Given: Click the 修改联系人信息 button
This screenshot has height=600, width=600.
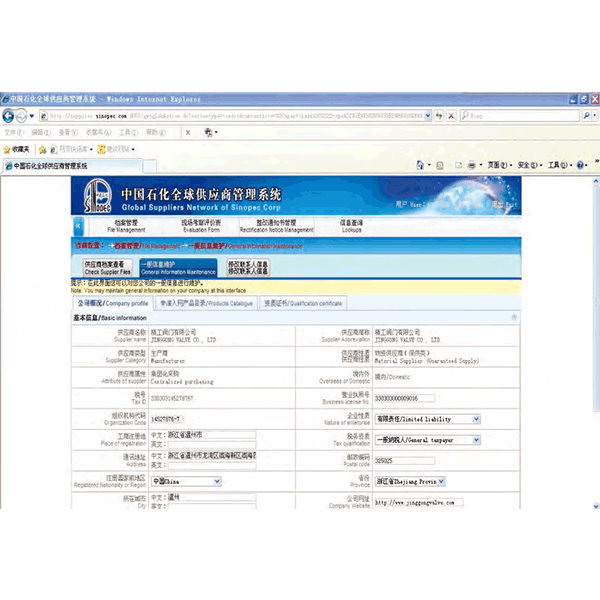Looking at the screenshot, I should [248, 267].
